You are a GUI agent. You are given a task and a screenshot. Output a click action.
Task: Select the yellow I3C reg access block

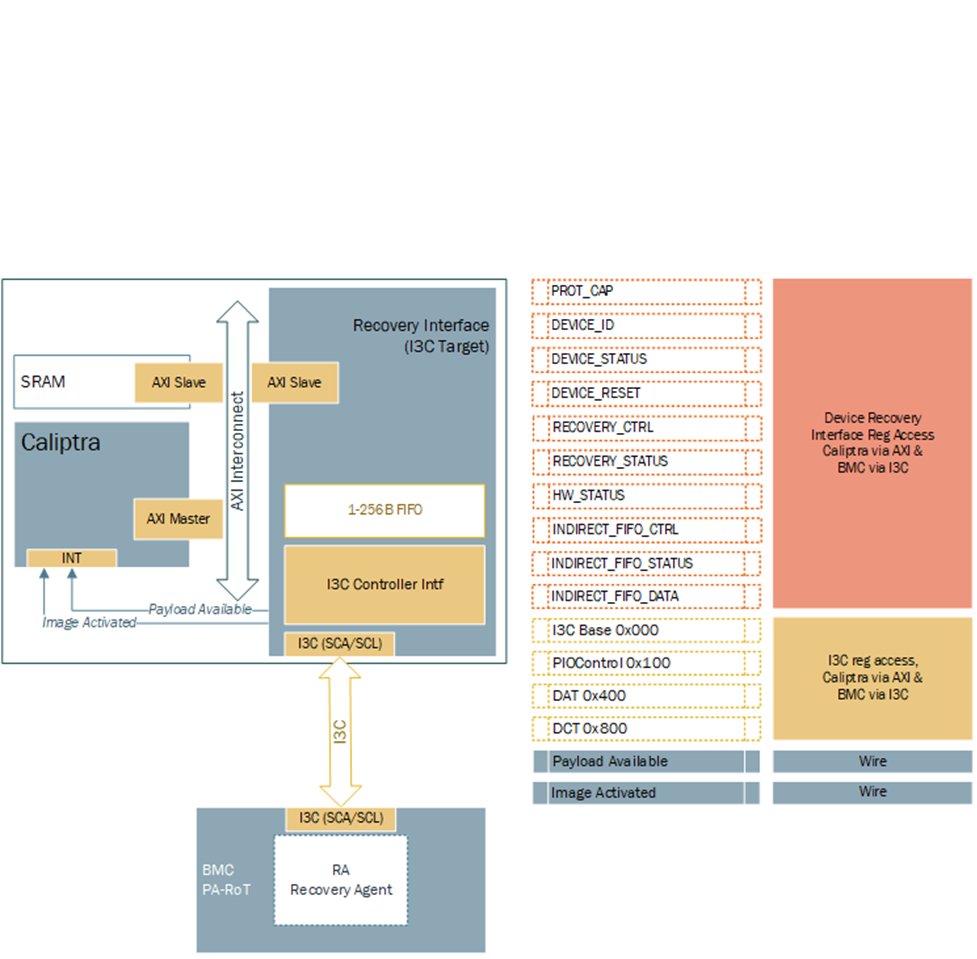(872, 678)
